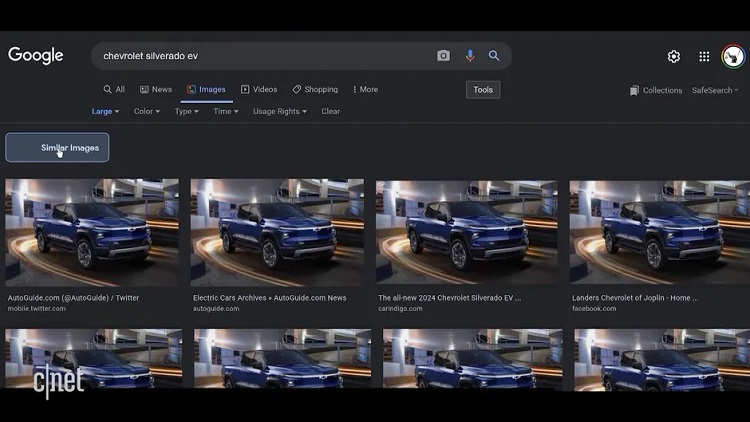Click the mobile.twitter.com source text
Screen dimensions: 750x422
(37, 309)
